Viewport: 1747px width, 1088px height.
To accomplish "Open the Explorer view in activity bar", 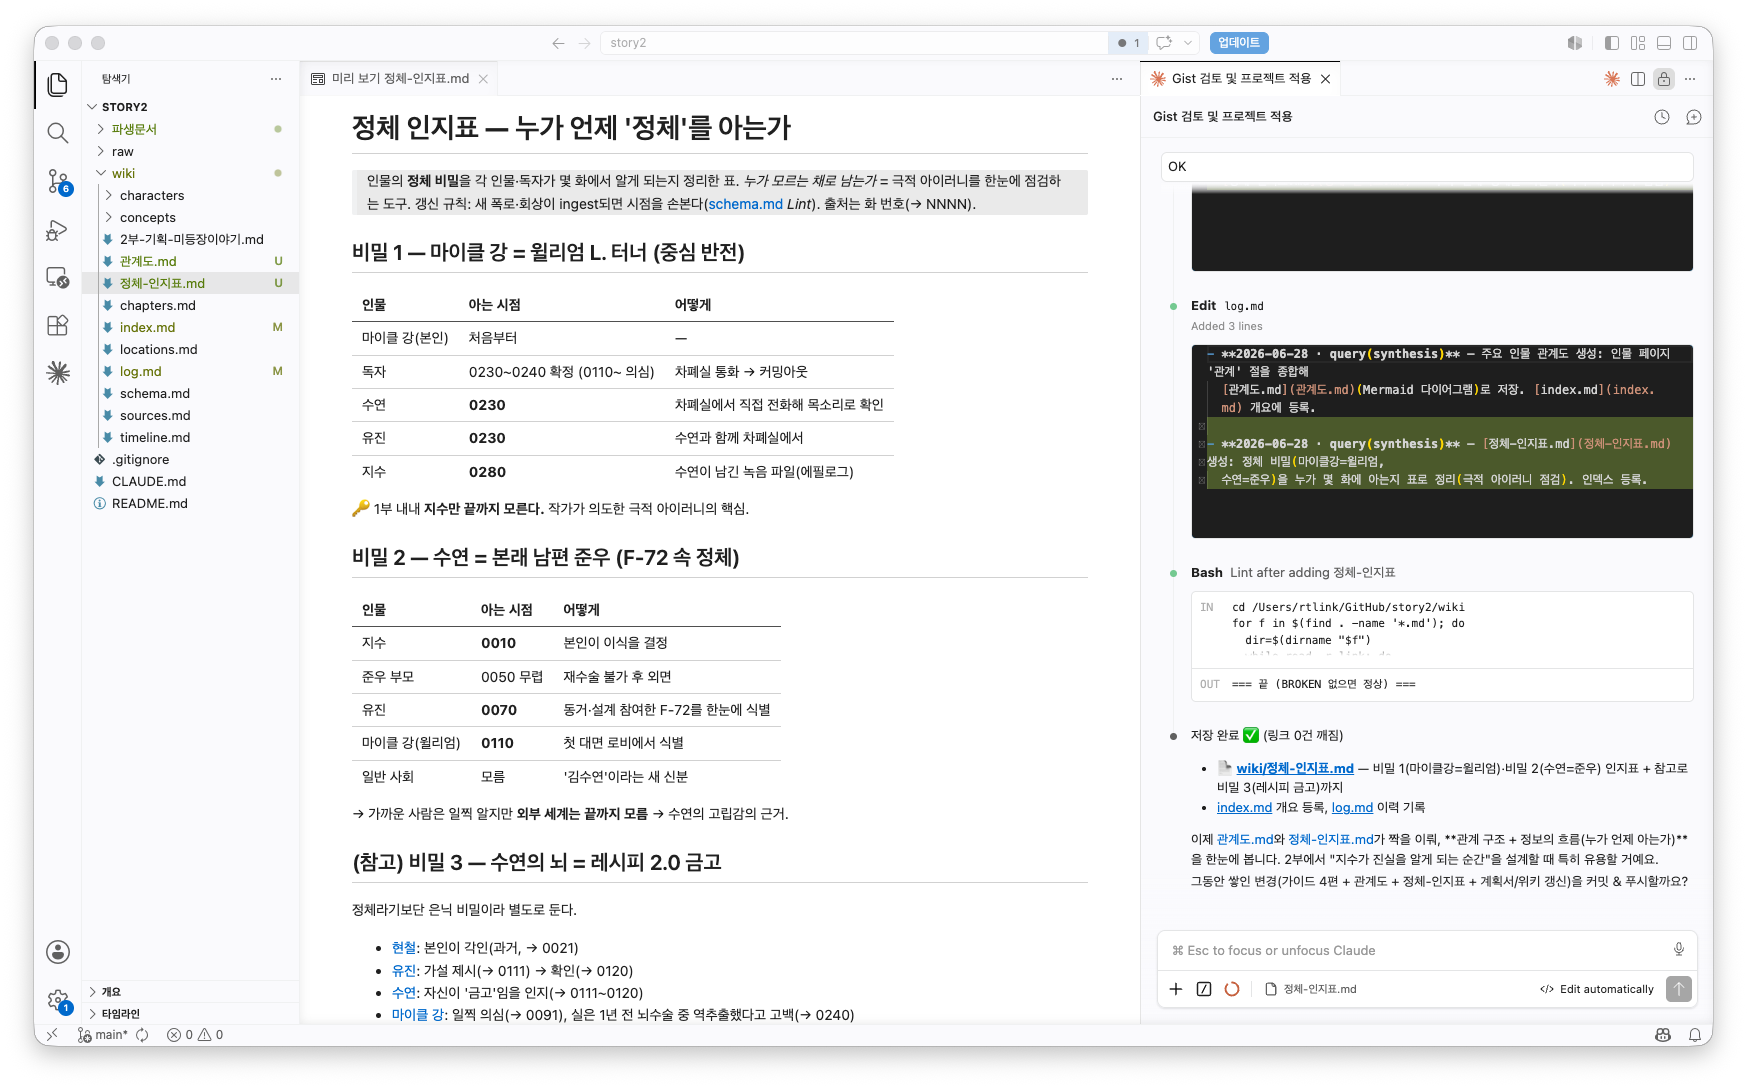I will 58,85.
